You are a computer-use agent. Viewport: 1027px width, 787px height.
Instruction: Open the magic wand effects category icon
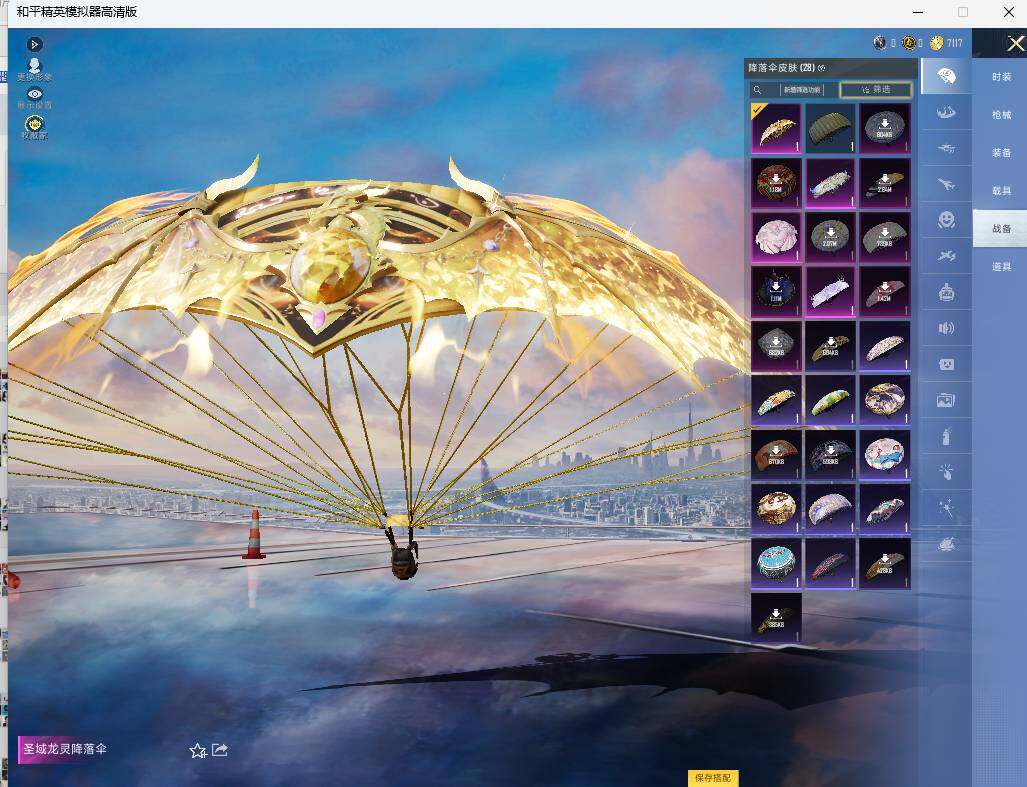[946, 508]
